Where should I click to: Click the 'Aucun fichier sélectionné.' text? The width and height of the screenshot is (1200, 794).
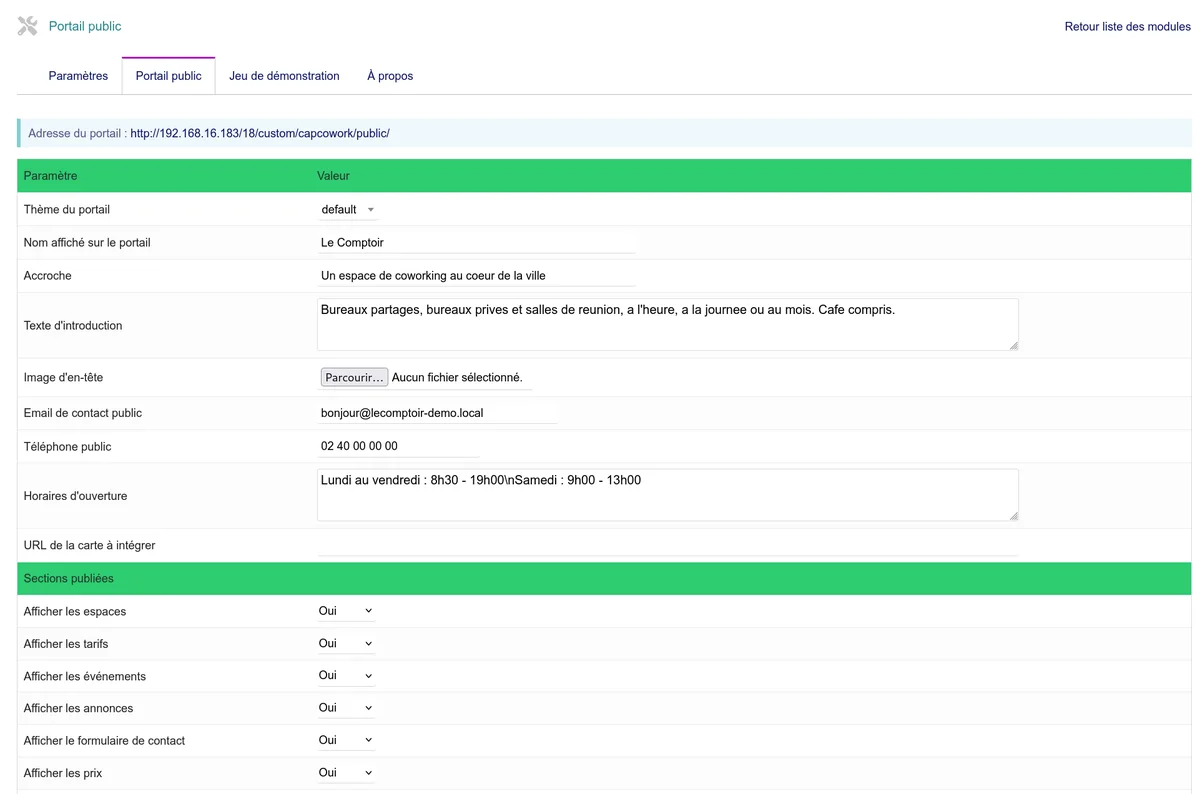tap(457, 378)
